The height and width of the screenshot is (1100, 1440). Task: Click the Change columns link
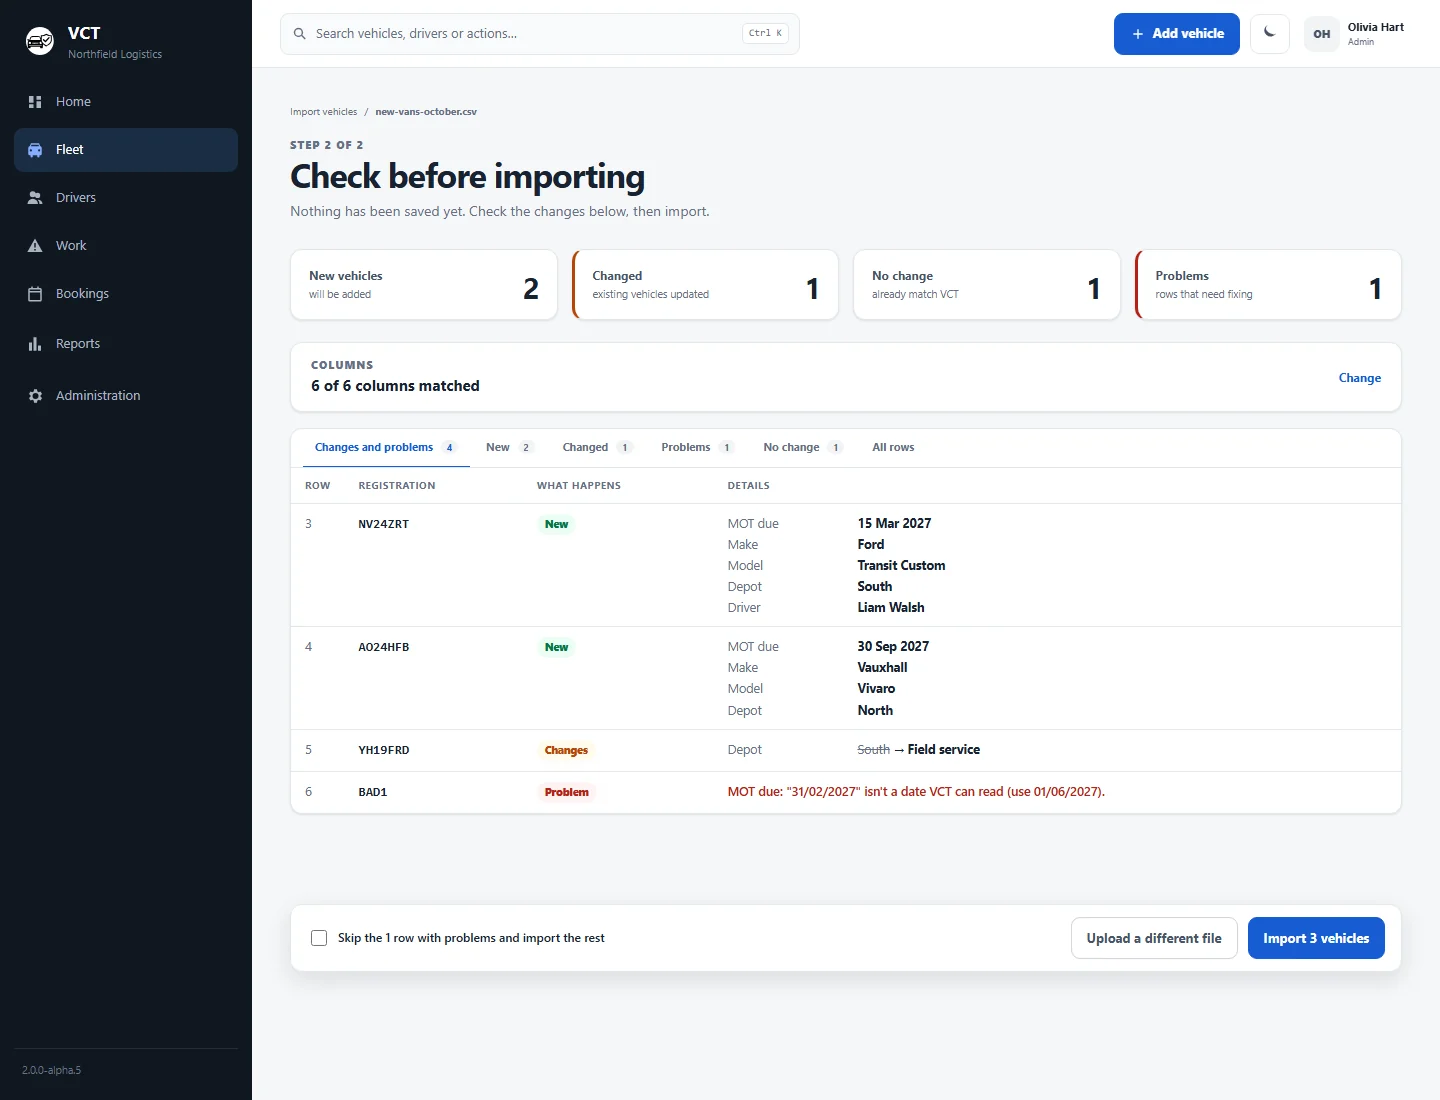[1360, 378]
